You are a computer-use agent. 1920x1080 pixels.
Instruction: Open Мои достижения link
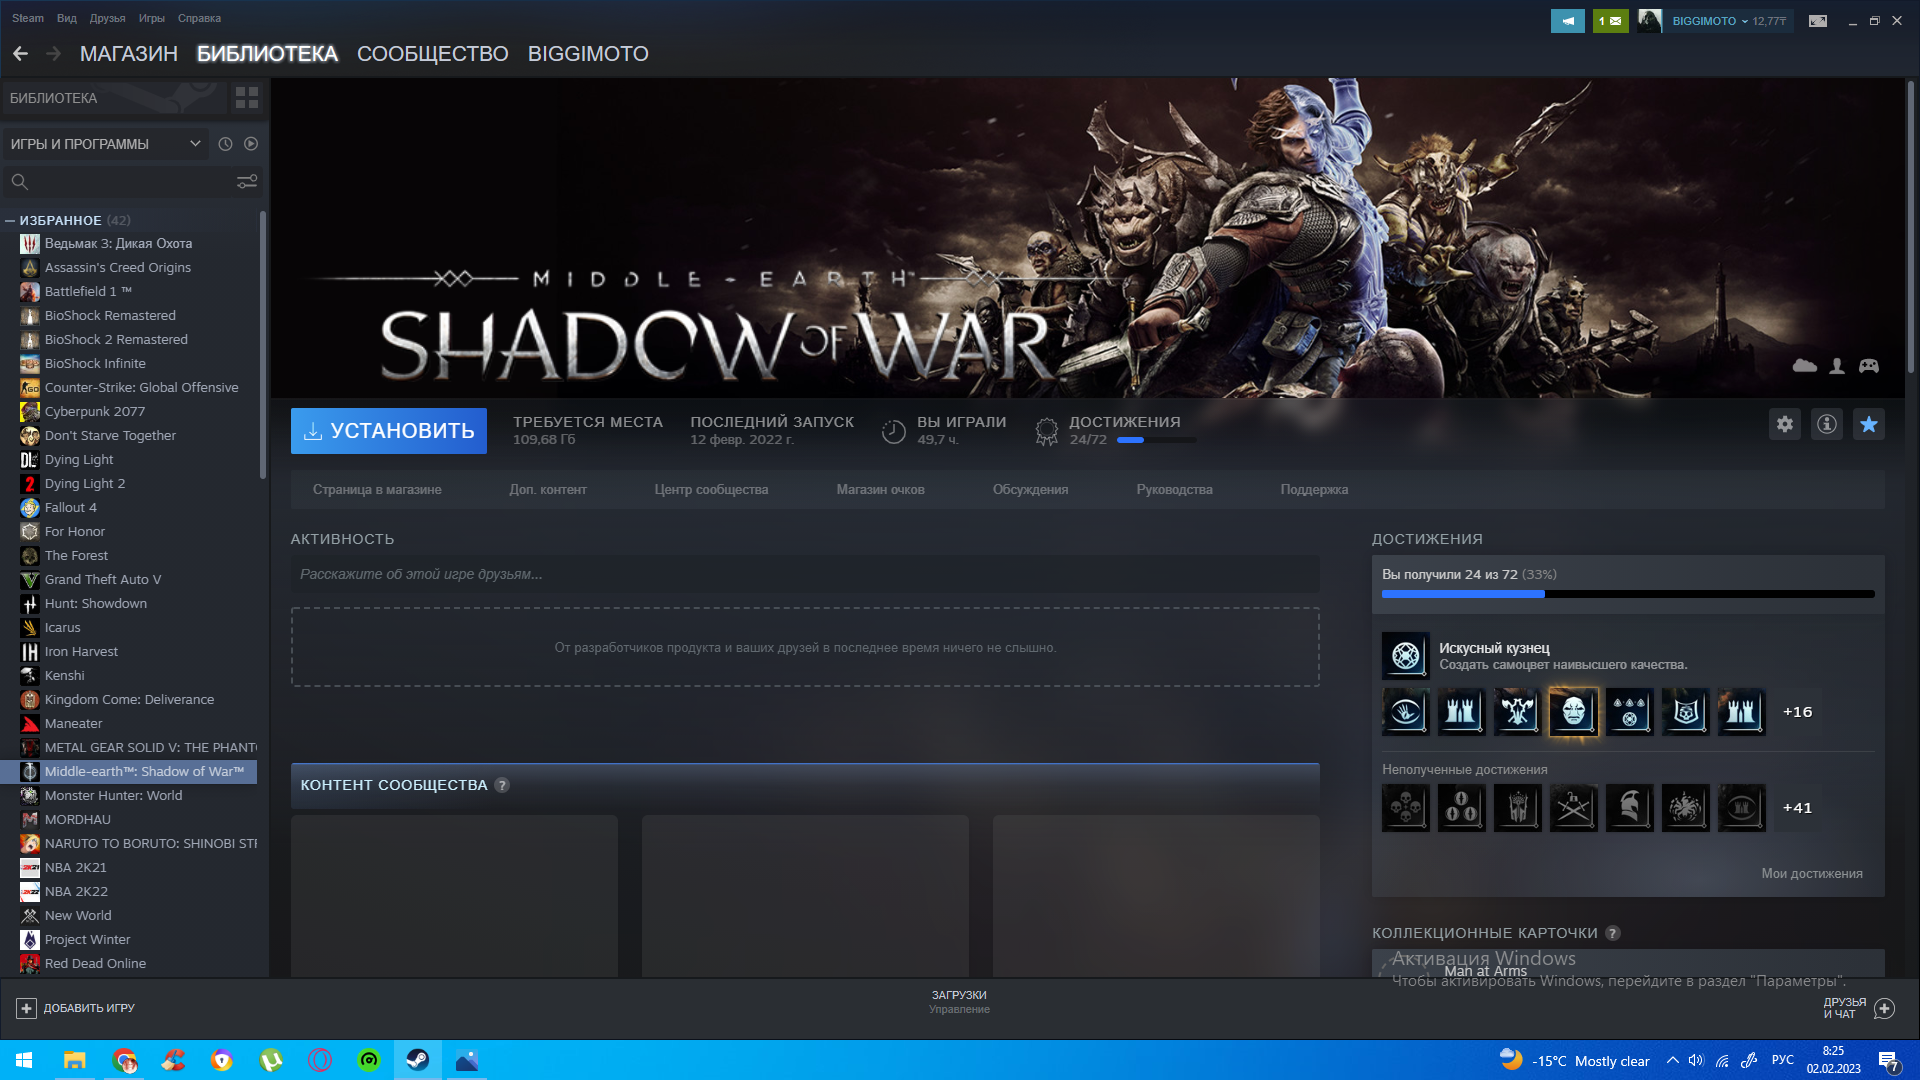[1812, 874]
